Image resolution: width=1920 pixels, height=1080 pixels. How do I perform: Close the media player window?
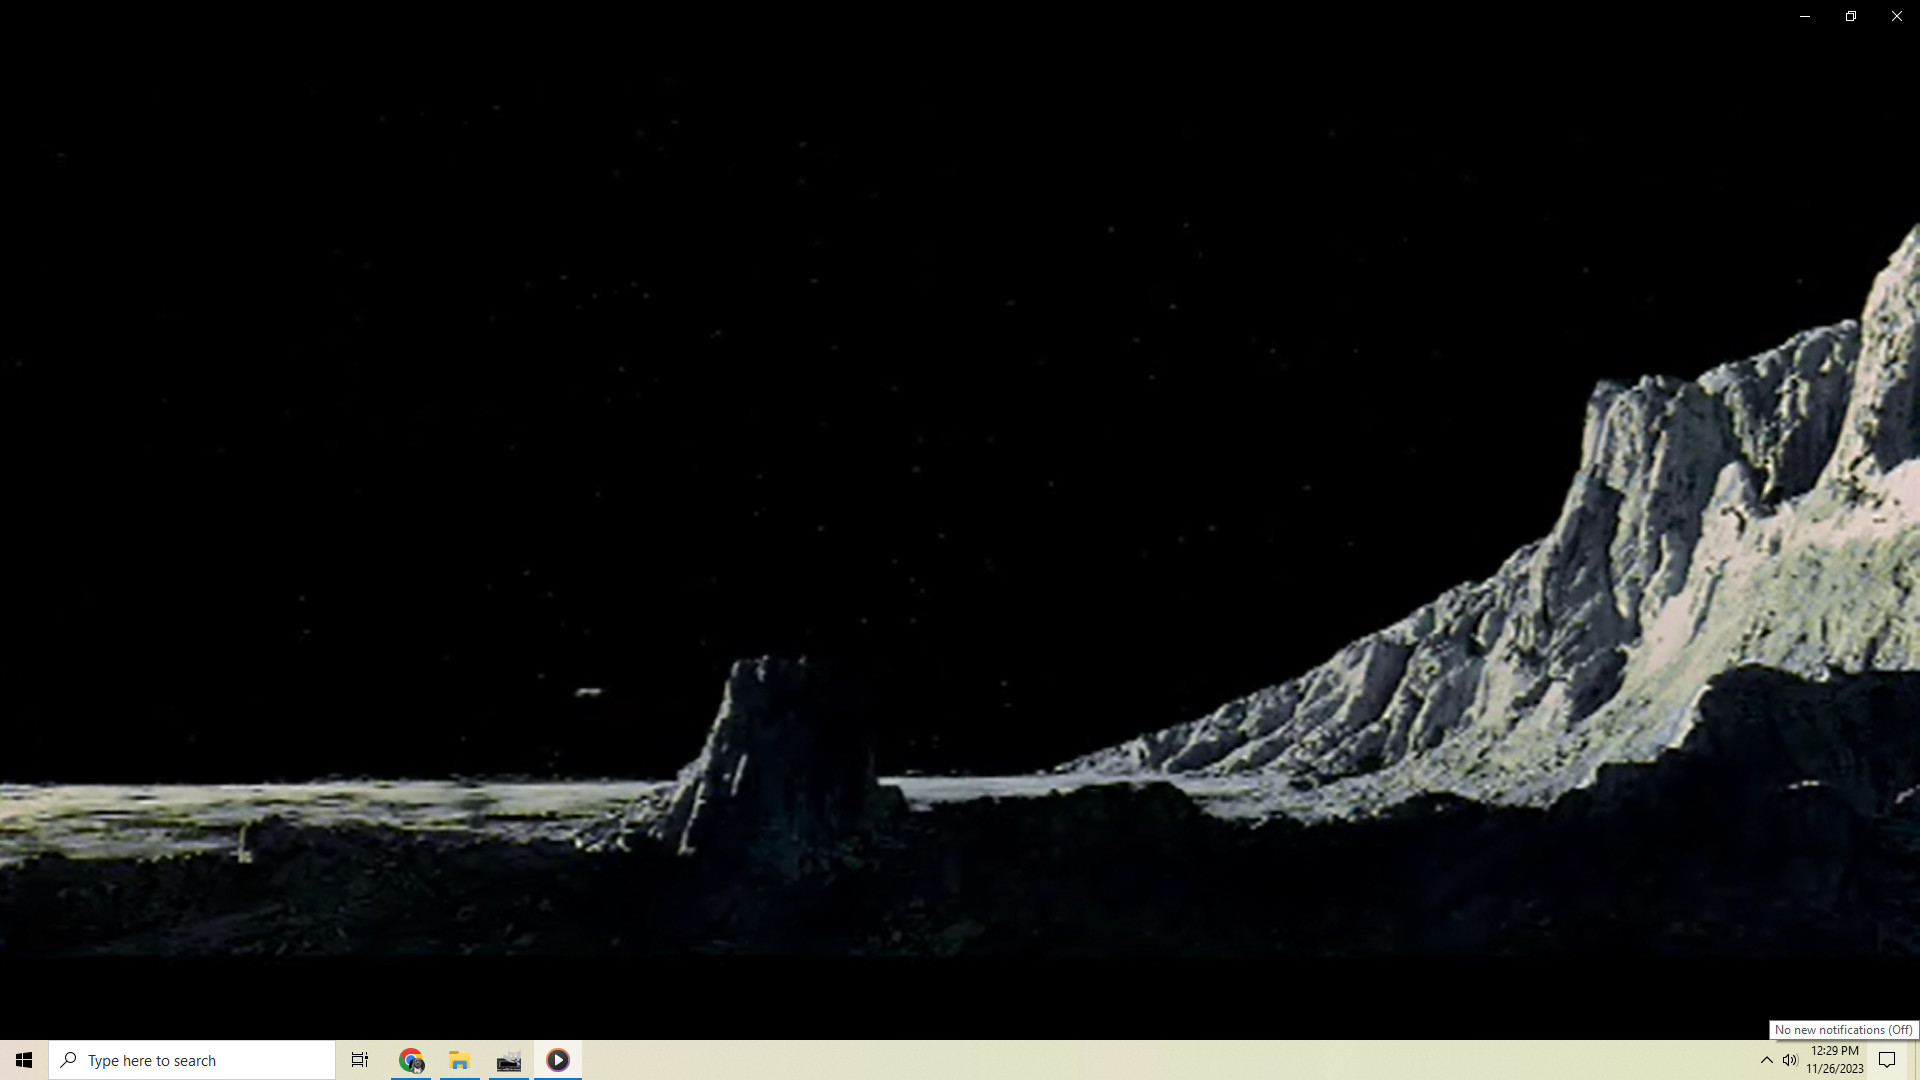pyautogui.click(x=1897, y=16)
